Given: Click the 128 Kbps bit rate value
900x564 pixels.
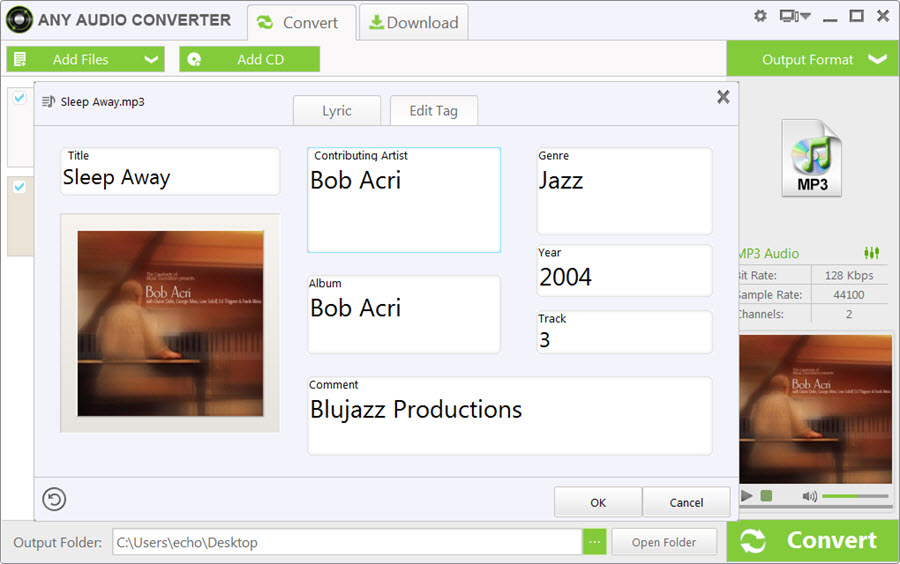Looking at the screenshot, I should tap(849, 275).
